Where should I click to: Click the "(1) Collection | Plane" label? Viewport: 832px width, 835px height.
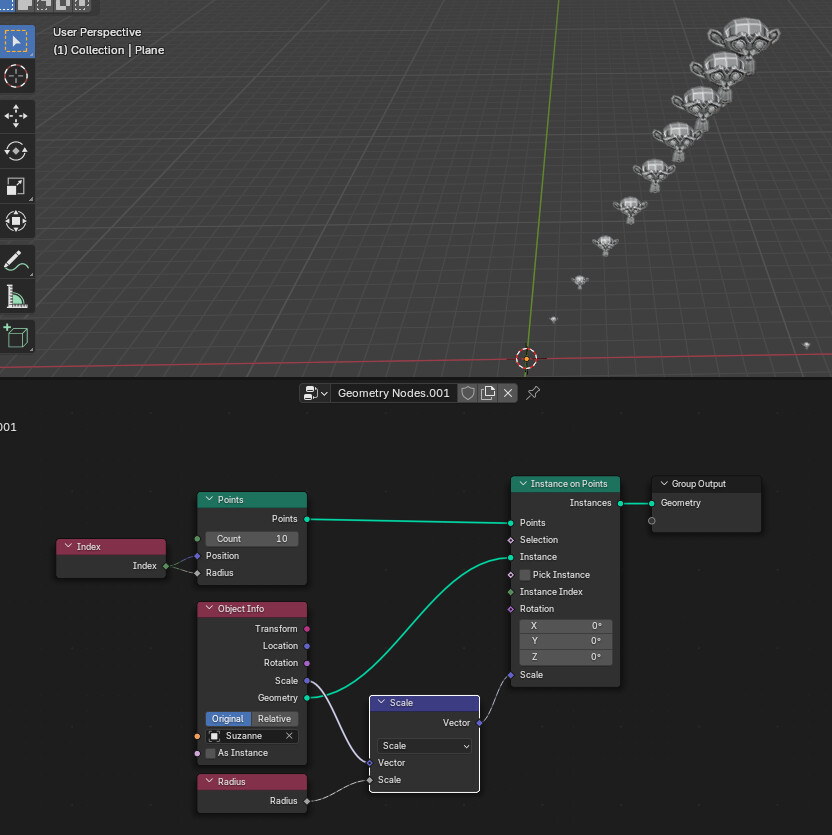point(109,50)
